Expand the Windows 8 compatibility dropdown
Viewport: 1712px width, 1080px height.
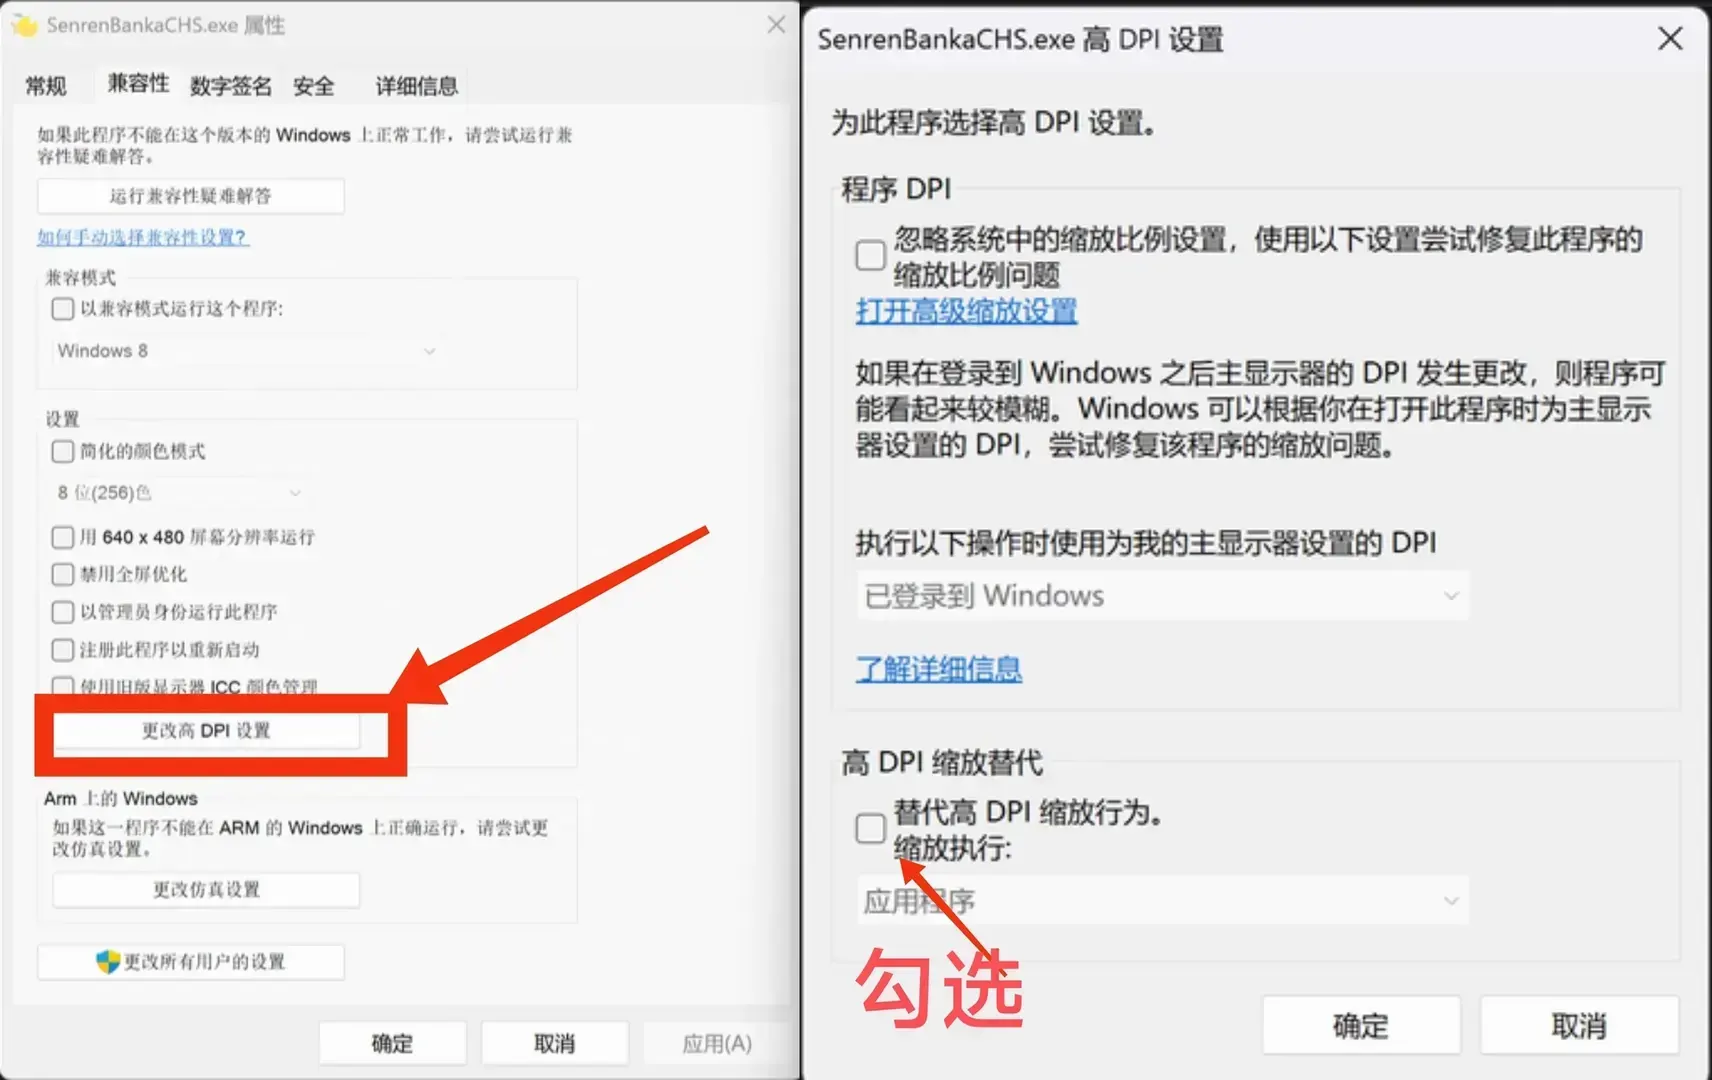(x=247, y=351)
